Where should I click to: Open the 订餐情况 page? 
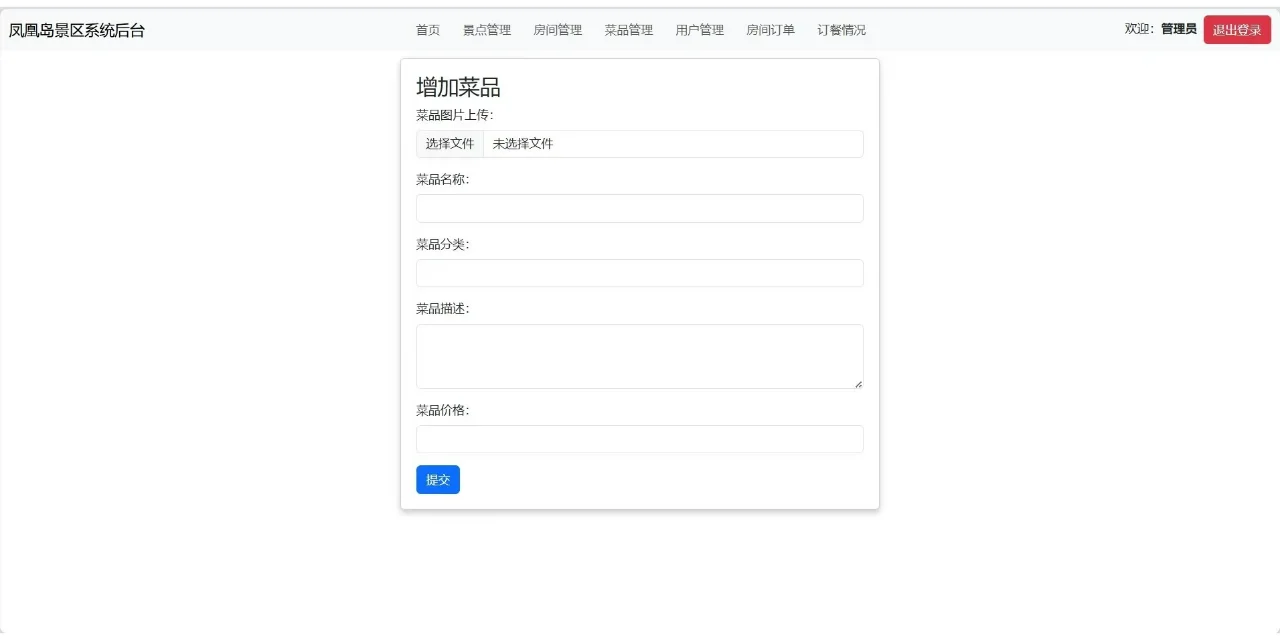point(841,30)
